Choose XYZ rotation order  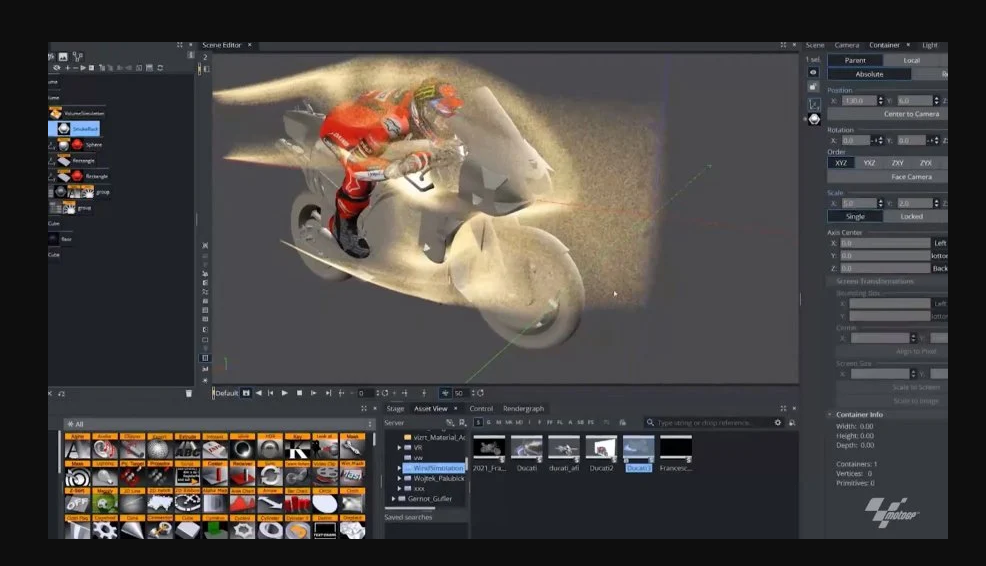tap(841, 163)
